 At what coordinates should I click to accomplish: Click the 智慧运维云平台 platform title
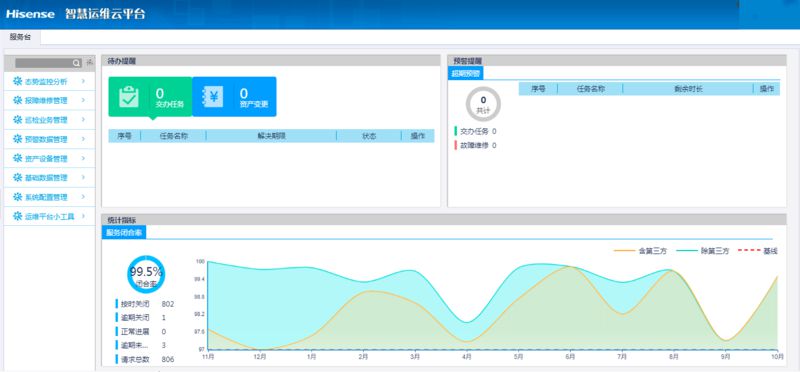click(106, 14)
